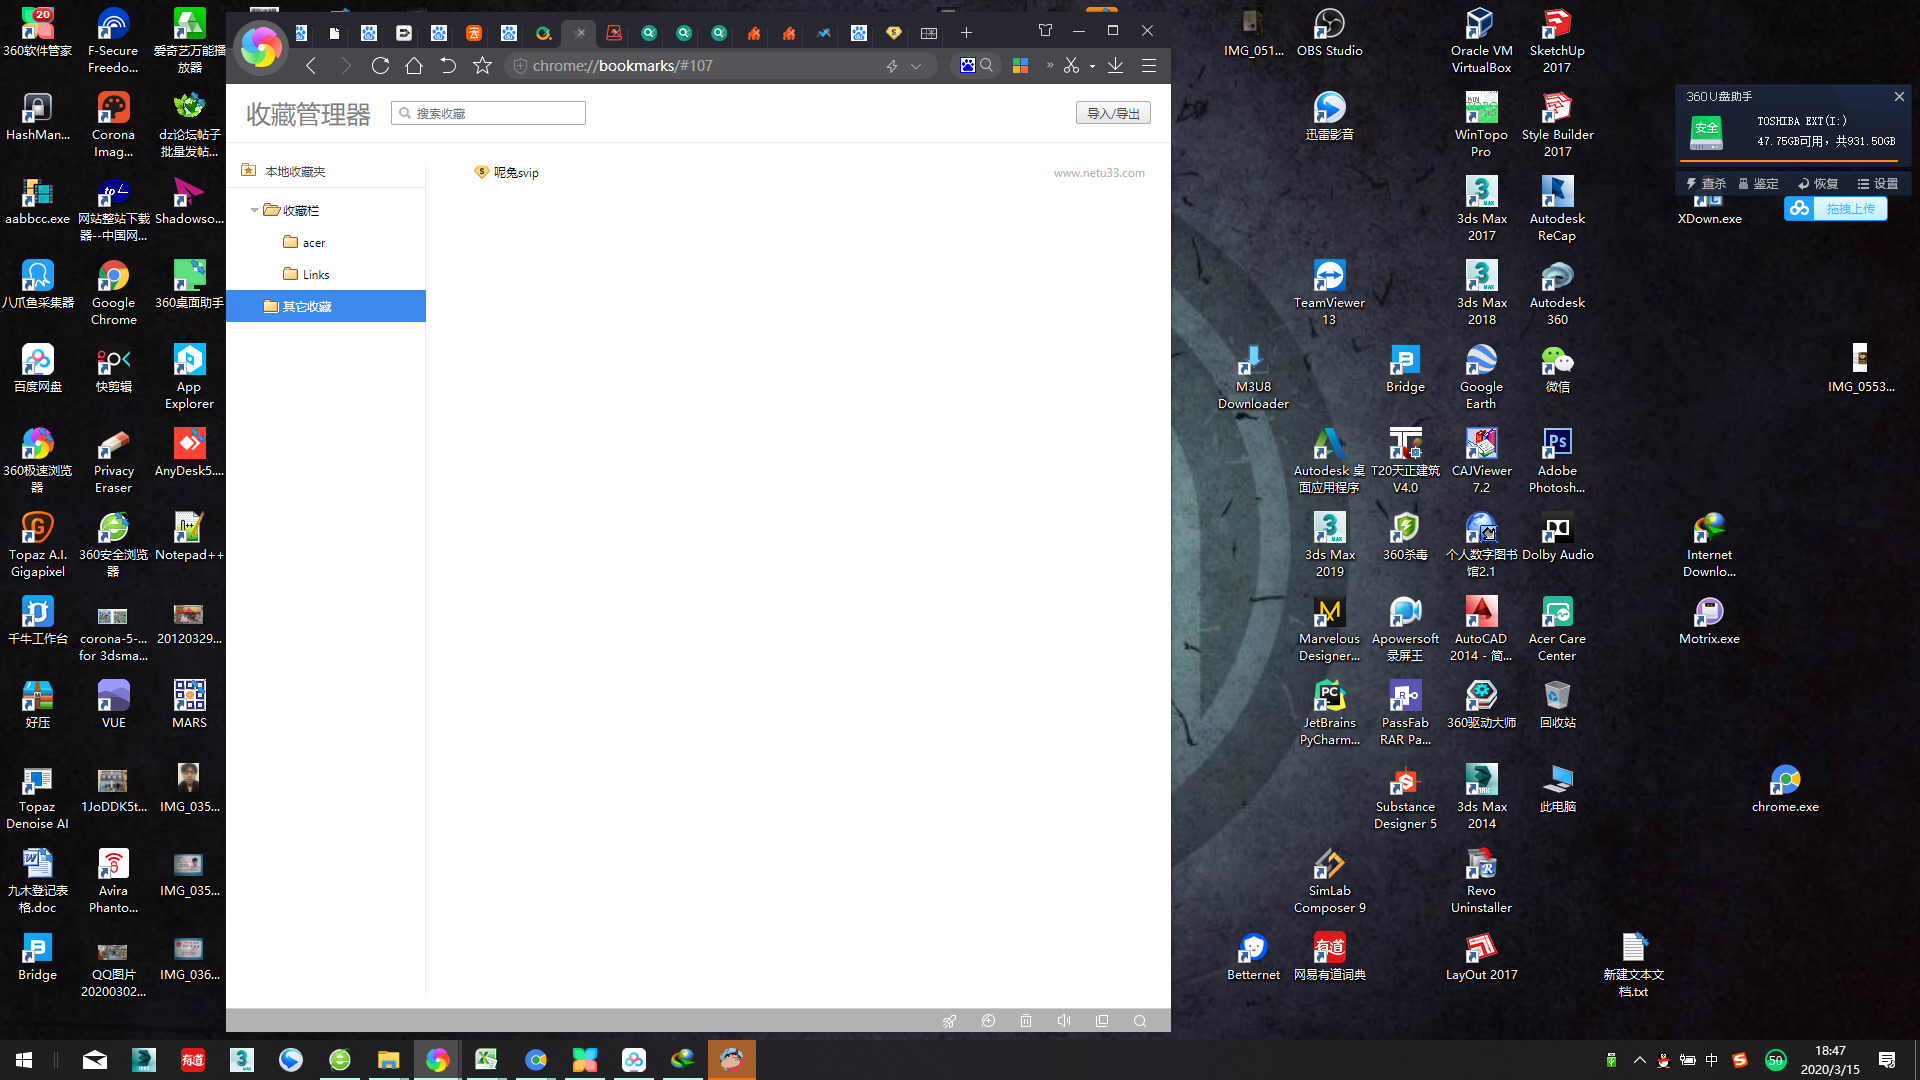Click the 拖拽上传 cloud upload widget

tap(1835, 208)
